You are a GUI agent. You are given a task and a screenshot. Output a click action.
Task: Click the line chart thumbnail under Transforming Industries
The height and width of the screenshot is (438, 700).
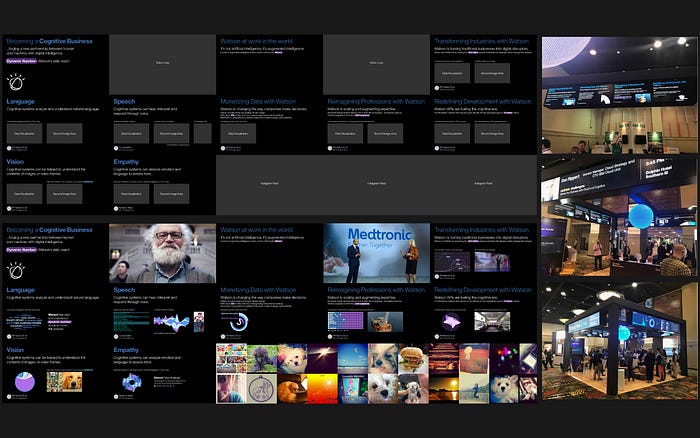click(x=452, y=262)
